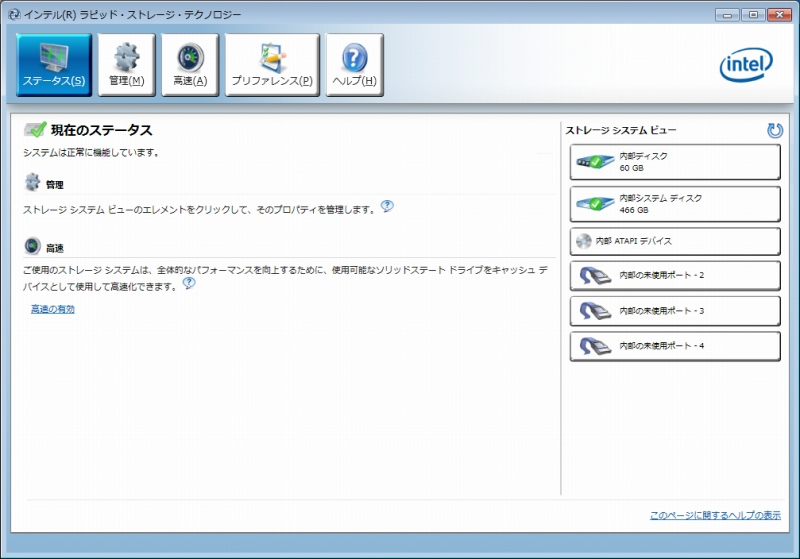Select 内部の未使用ポート - 3
The image size is (800, 559).
[675, 311]
